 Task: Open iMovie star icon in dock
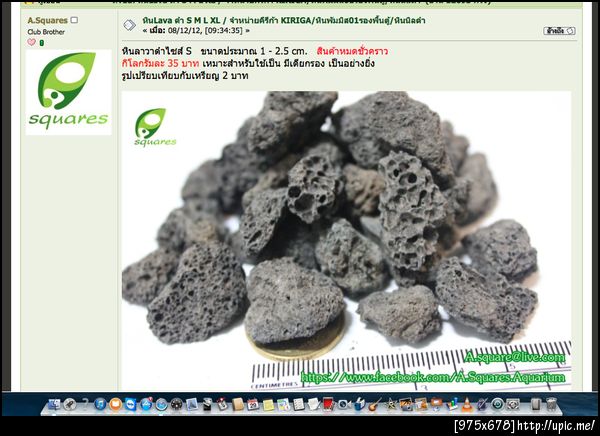pyautogui.click(x=391, y=404)
